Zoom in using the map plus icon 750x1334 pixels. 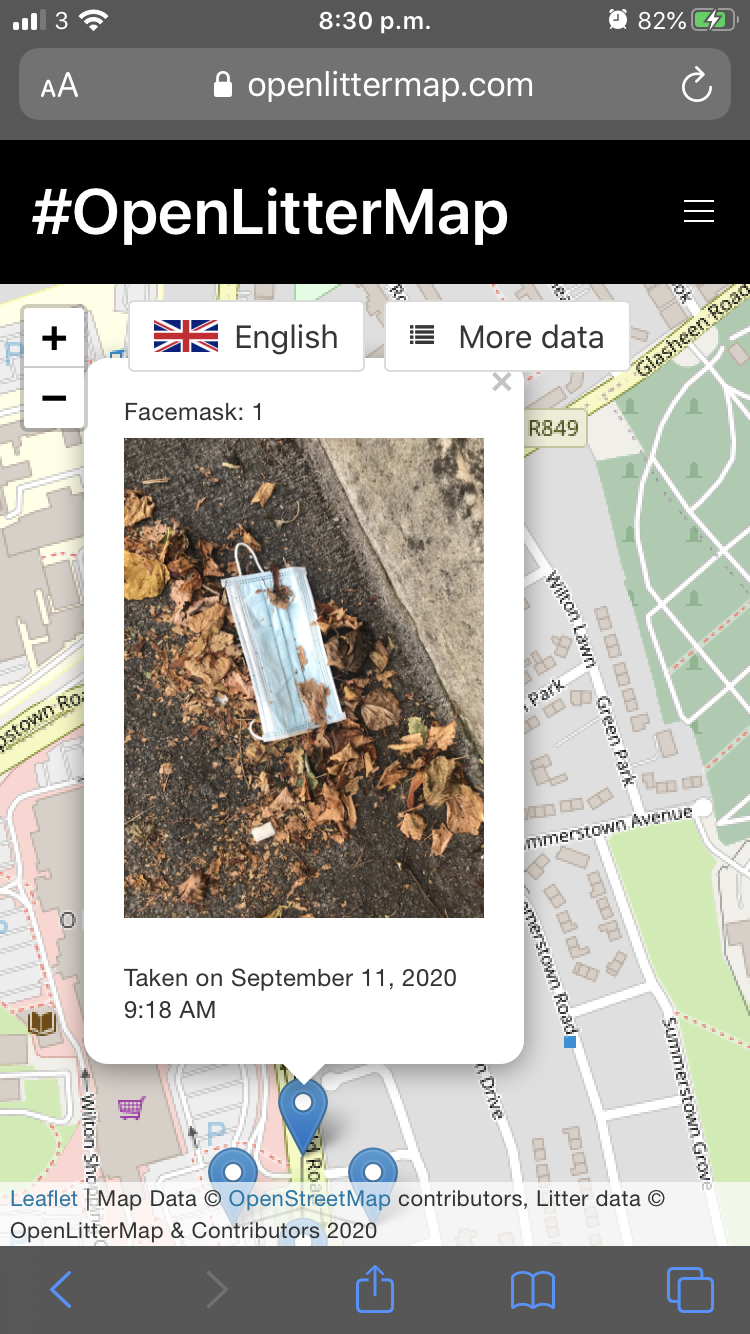[53, 337]
